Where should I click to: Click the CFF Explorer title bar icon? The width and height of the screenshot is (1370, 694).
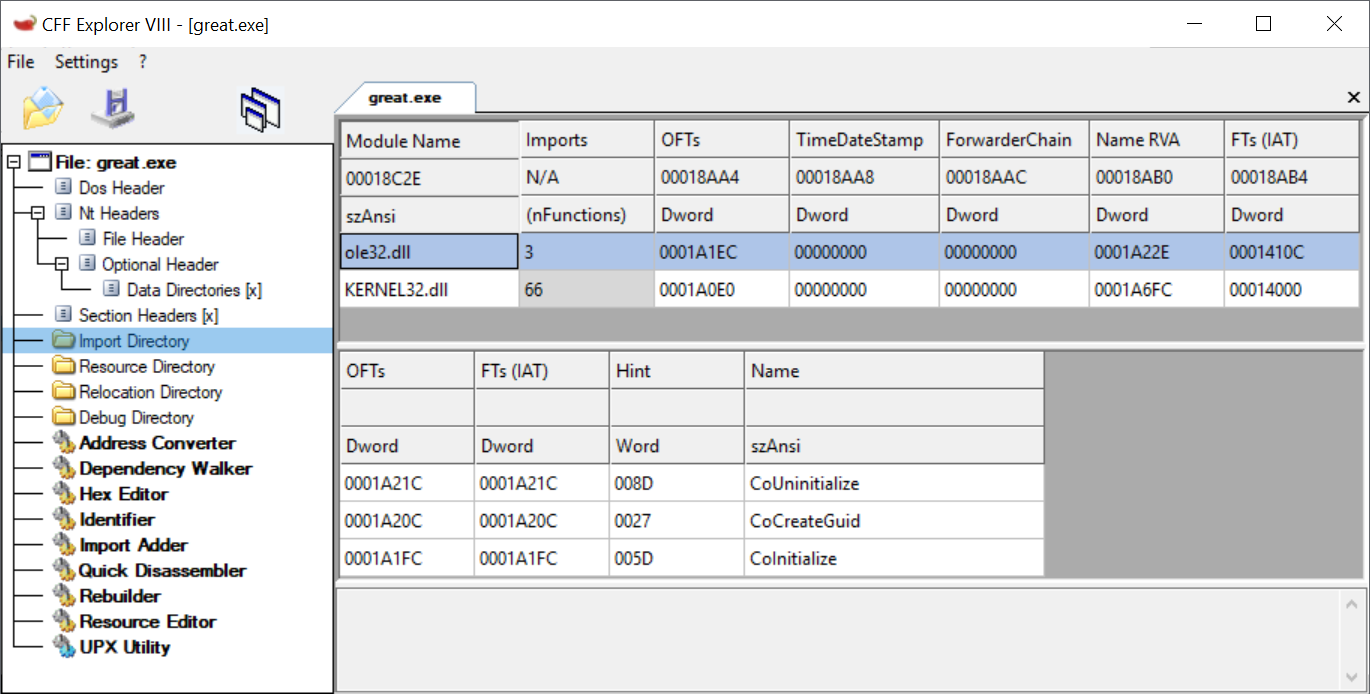25,24
